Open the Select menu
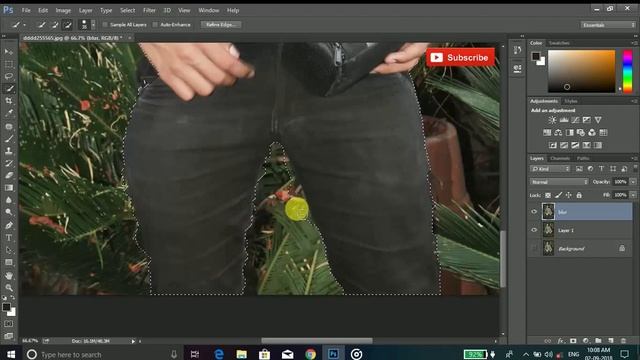The width and height of the screenshot is (640, 360). point(127,10)
